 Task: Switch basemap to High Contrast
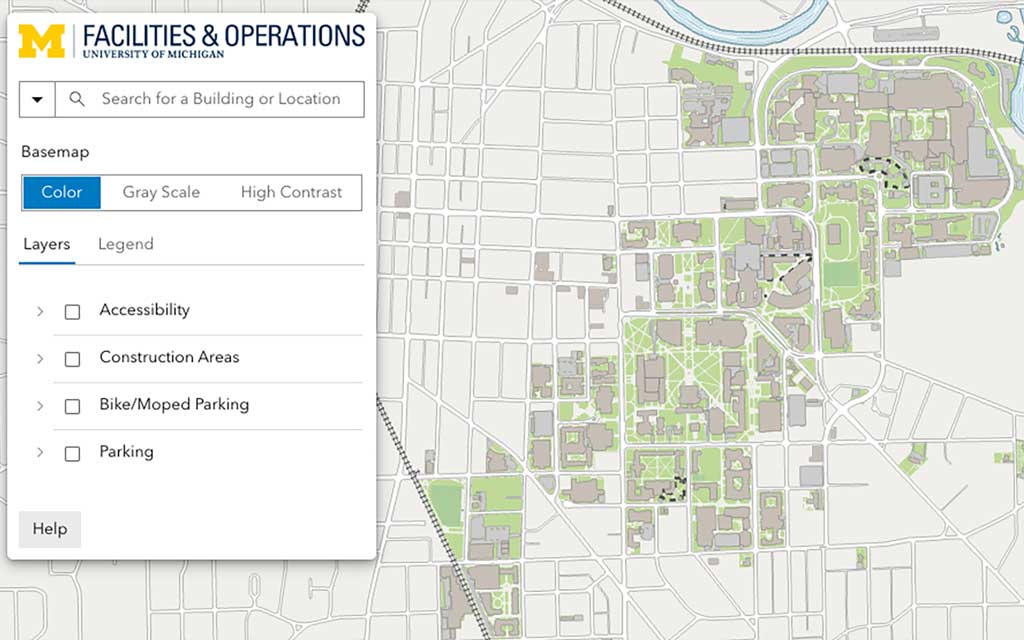click(x=291, y=192)
